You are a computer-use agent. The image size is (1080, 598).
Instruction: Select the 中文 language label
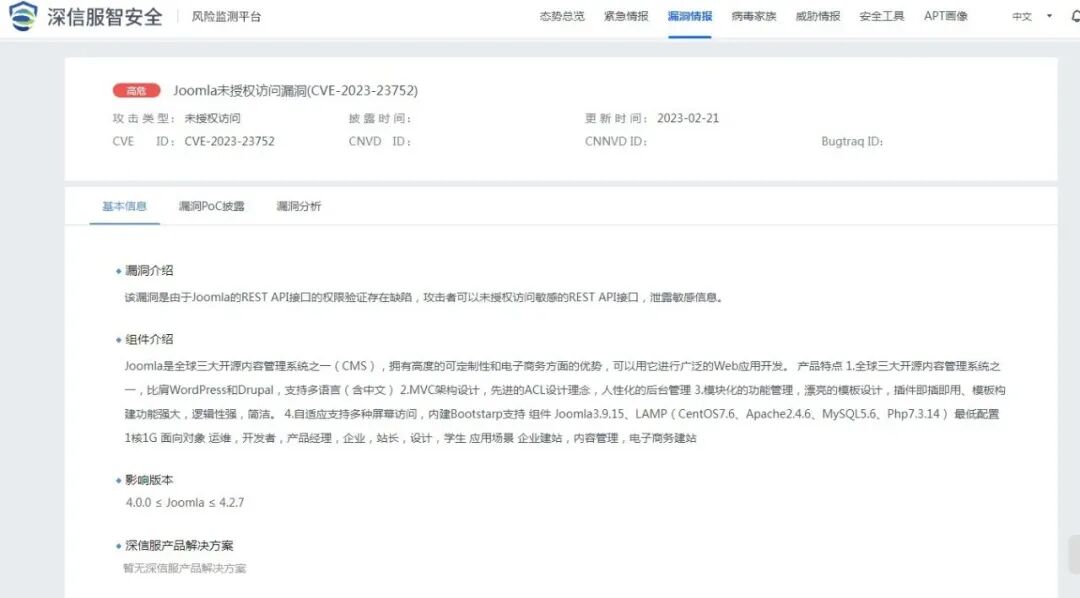click(x=1021, y=17)
